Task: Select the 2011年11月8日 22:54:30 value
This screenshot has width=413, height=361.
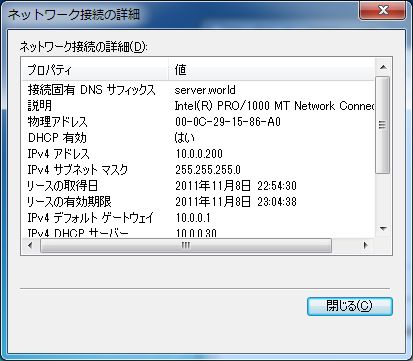Action: tap(236, 186)
